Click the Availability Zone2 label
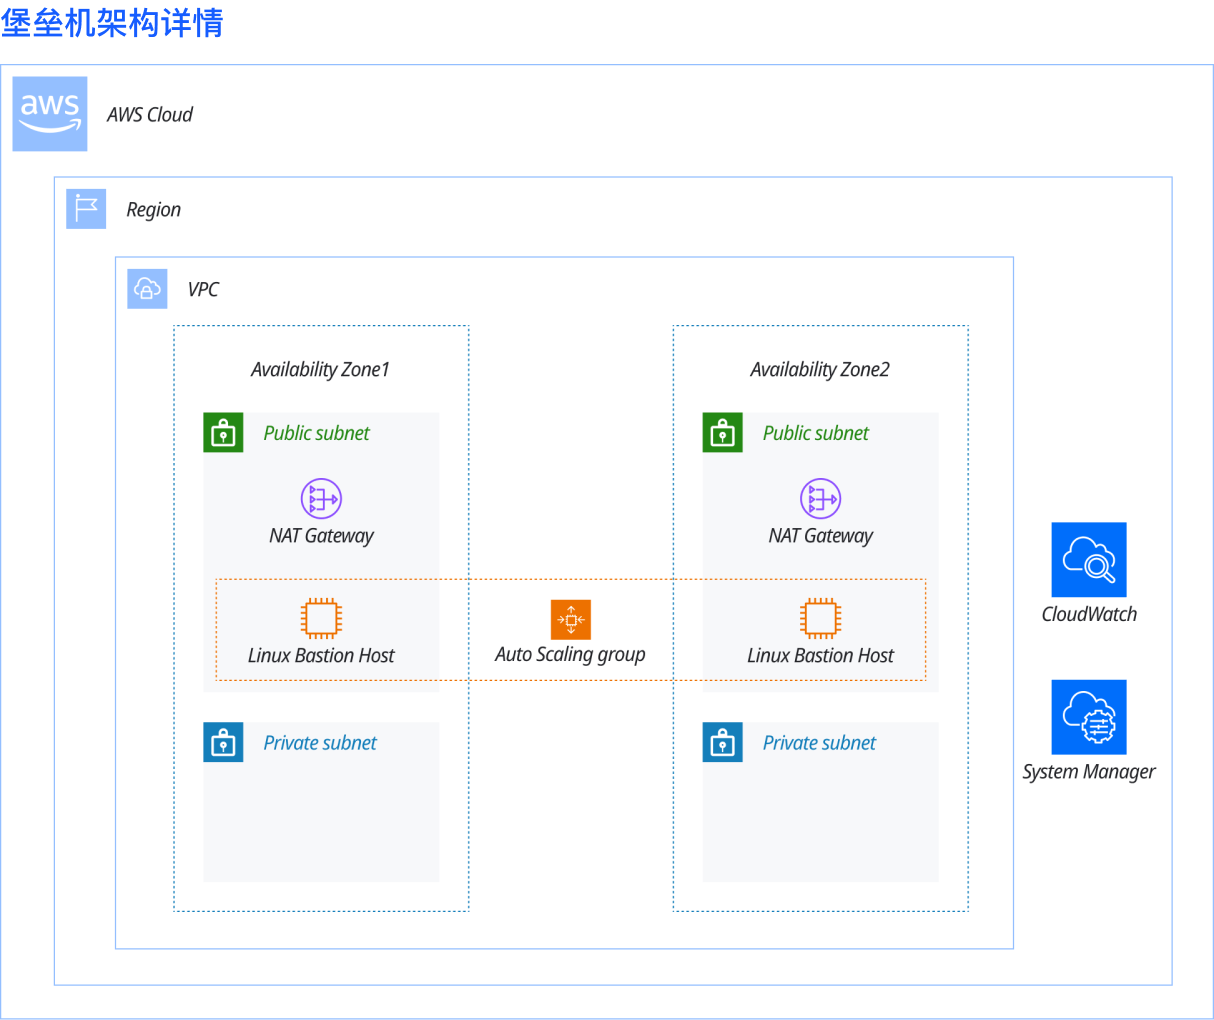This screenshot has height=1020, width=1214. click(820, 369)
